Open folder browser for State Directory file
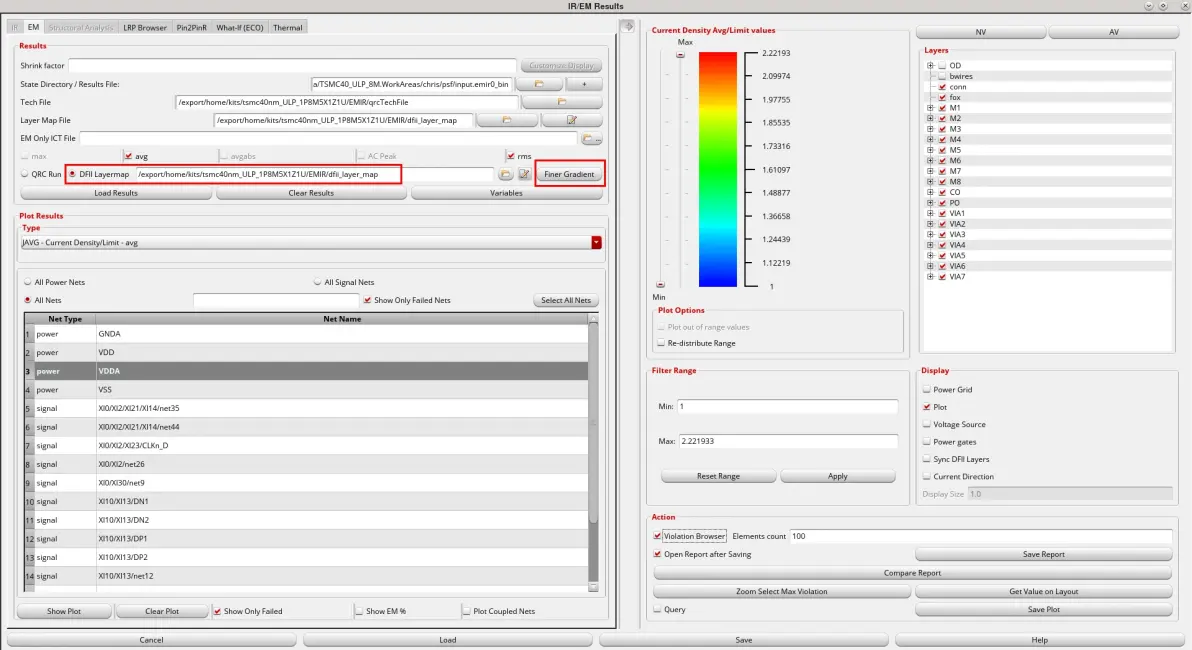Image resolution: width=1192 pixels, height=650 pixels. 539,84
